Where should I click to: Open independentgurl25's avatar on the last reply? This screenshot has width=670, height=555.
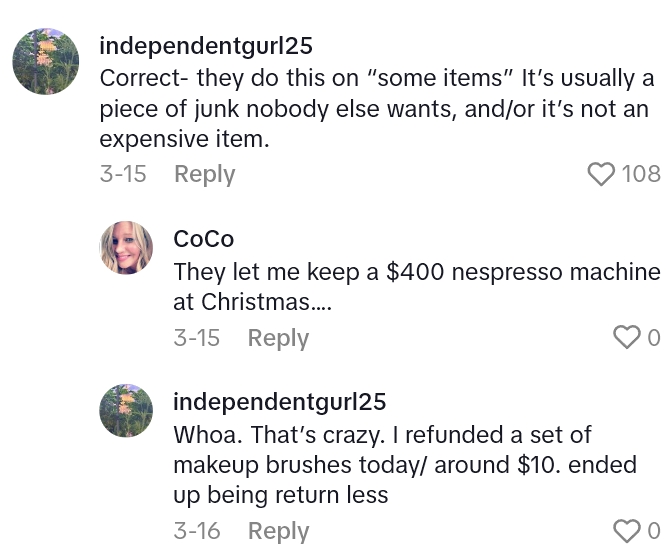tap(127, 410)
